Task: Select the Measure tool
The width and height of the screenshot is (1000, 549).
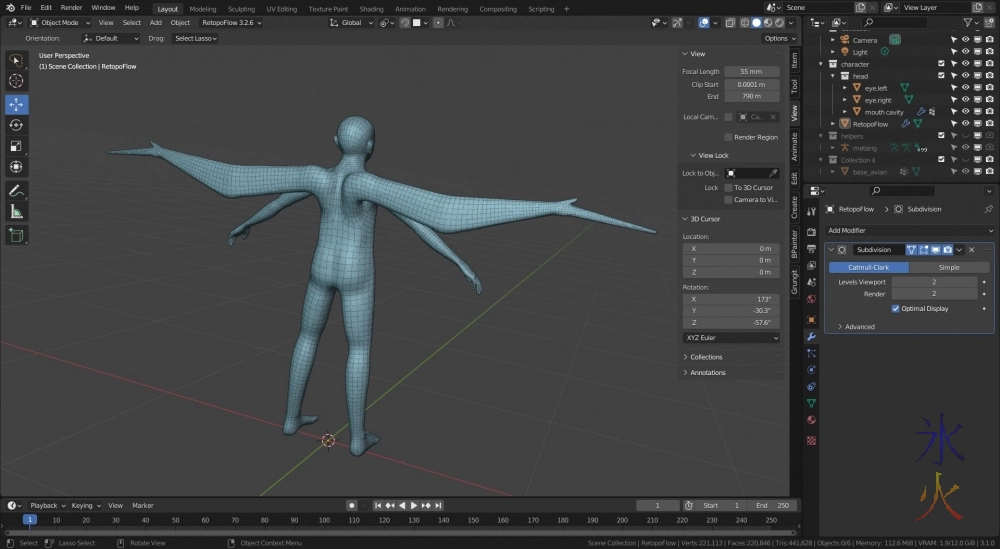Action: pos(16,211)
